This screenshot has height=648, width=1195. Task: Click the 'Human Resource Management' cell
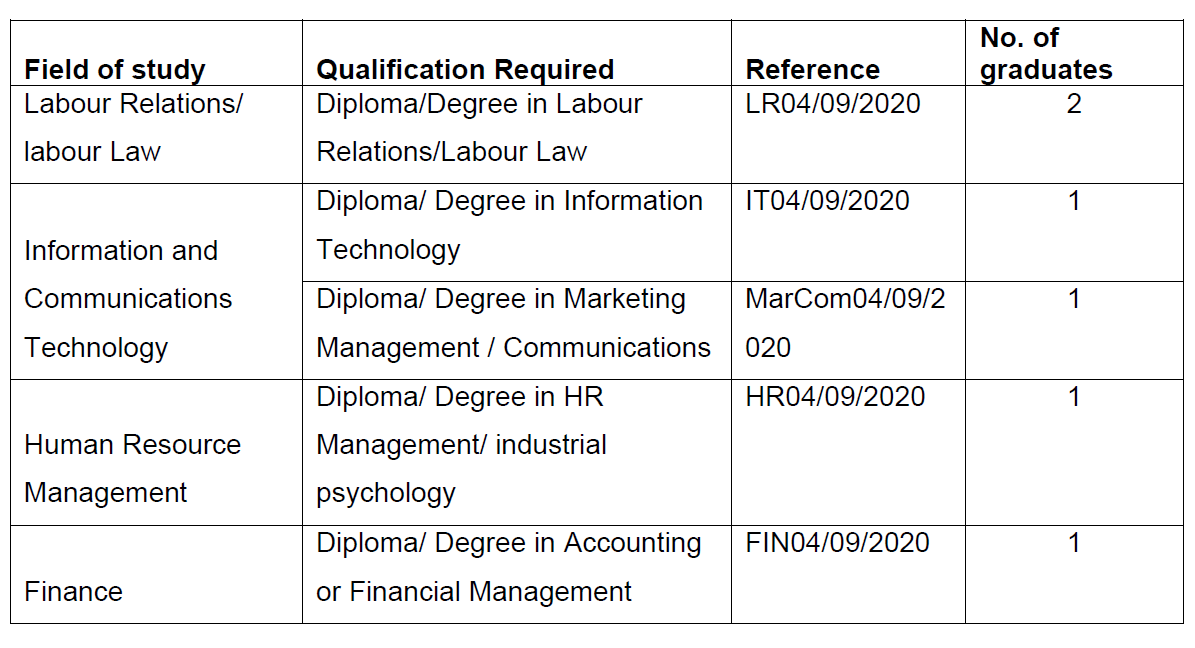coord(132,468)
